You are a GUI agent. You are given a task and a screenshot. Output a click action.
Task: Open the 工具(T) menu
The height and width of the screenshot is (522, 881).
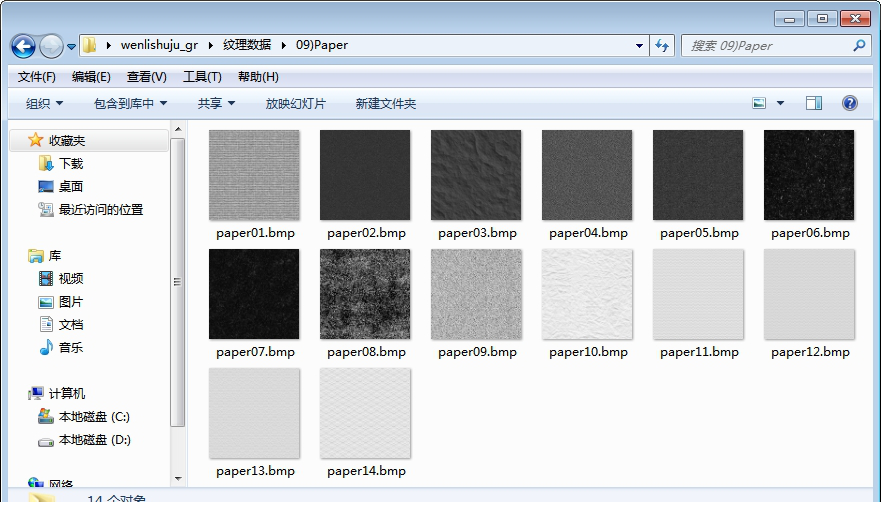(x=202, y=77)
